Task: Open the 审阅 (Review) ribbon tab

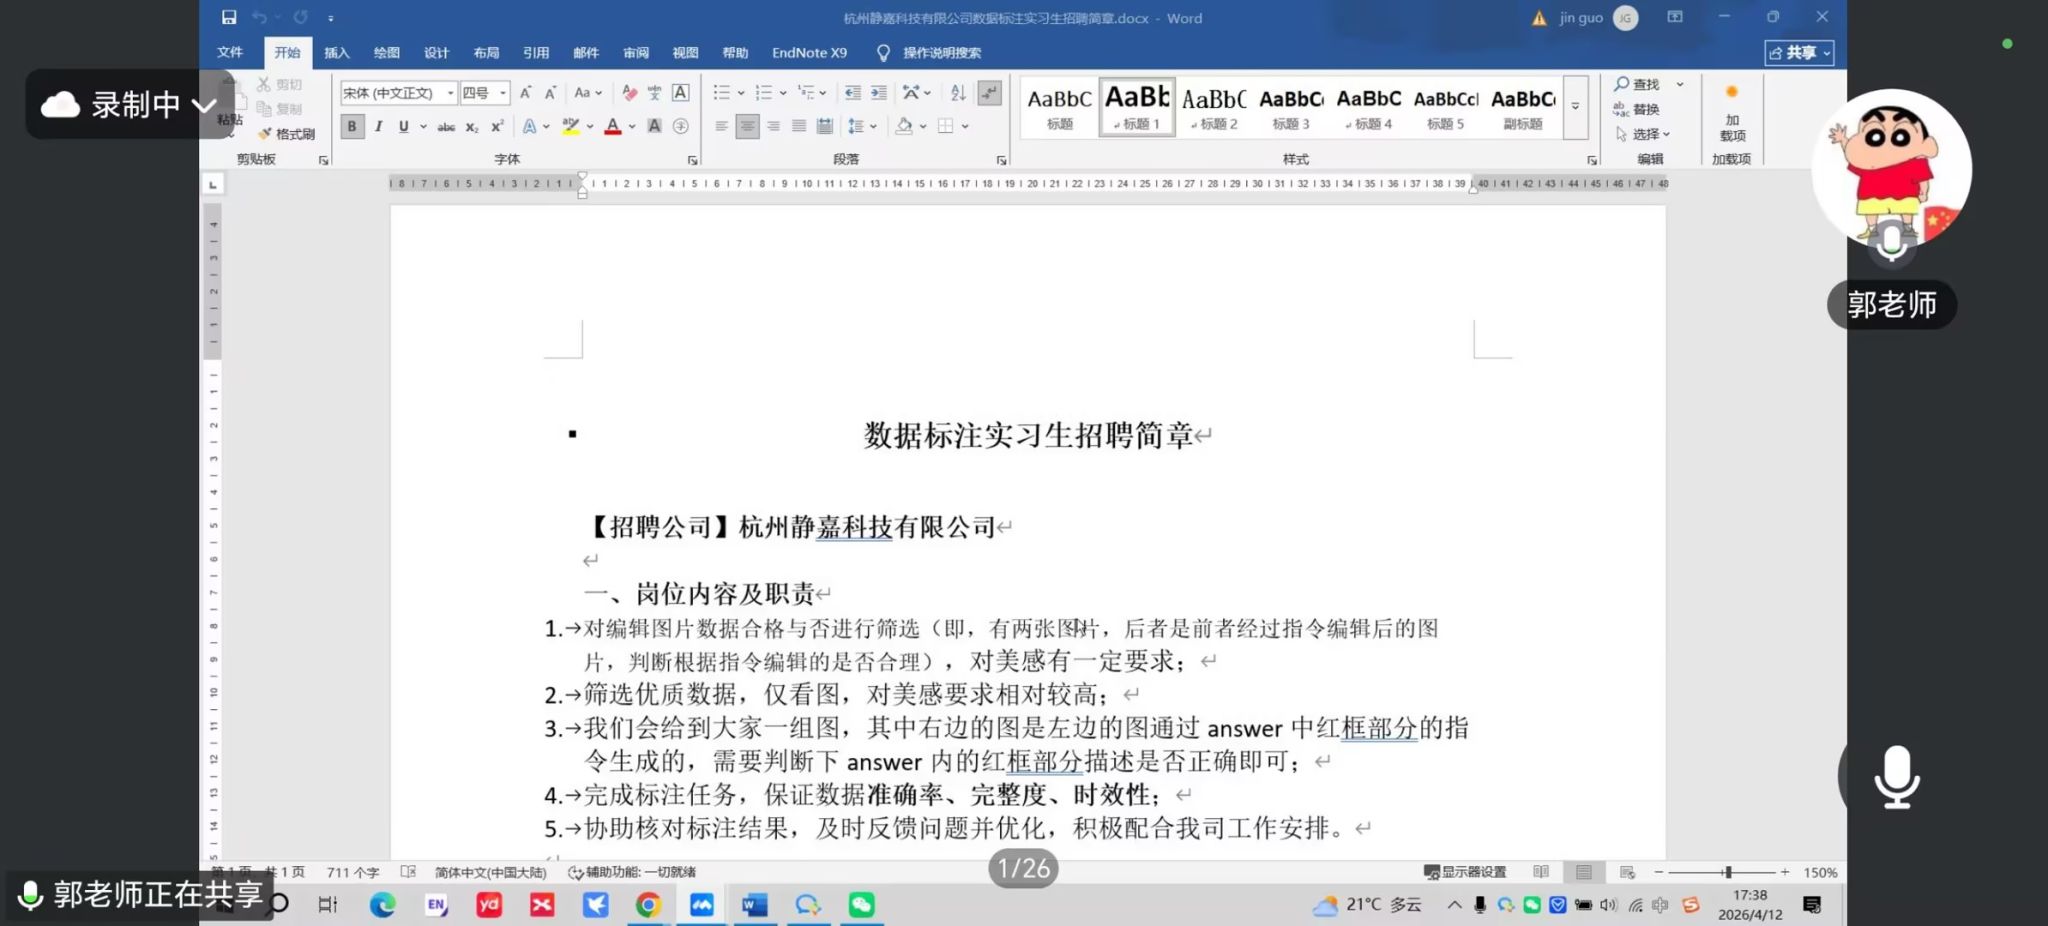Action: [636, 53]
